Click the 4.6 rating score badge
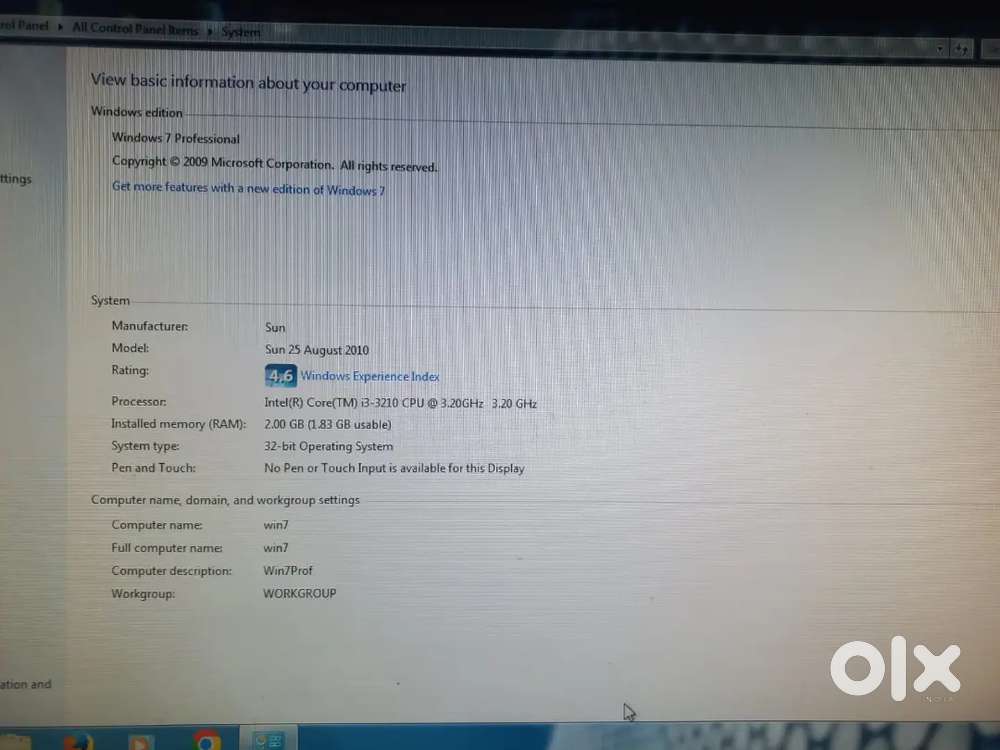The height and width of the screenshot is (750, 1000). point(280,376)
